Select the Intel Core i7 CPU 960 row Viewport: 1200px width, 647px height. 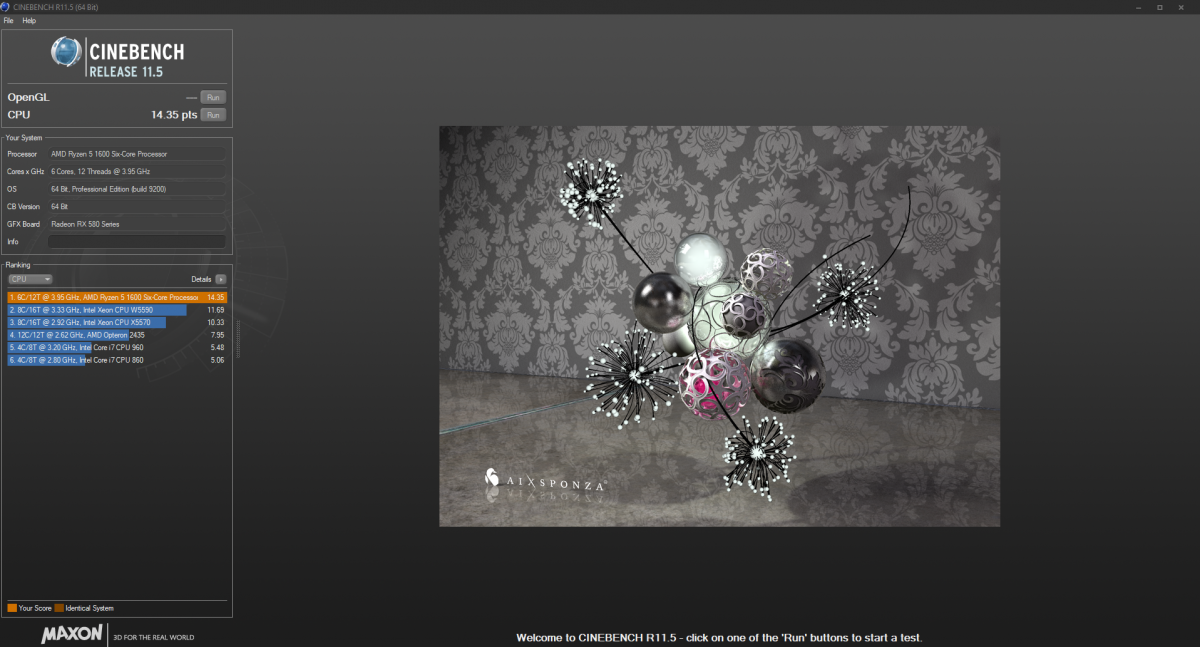point(117,347)
